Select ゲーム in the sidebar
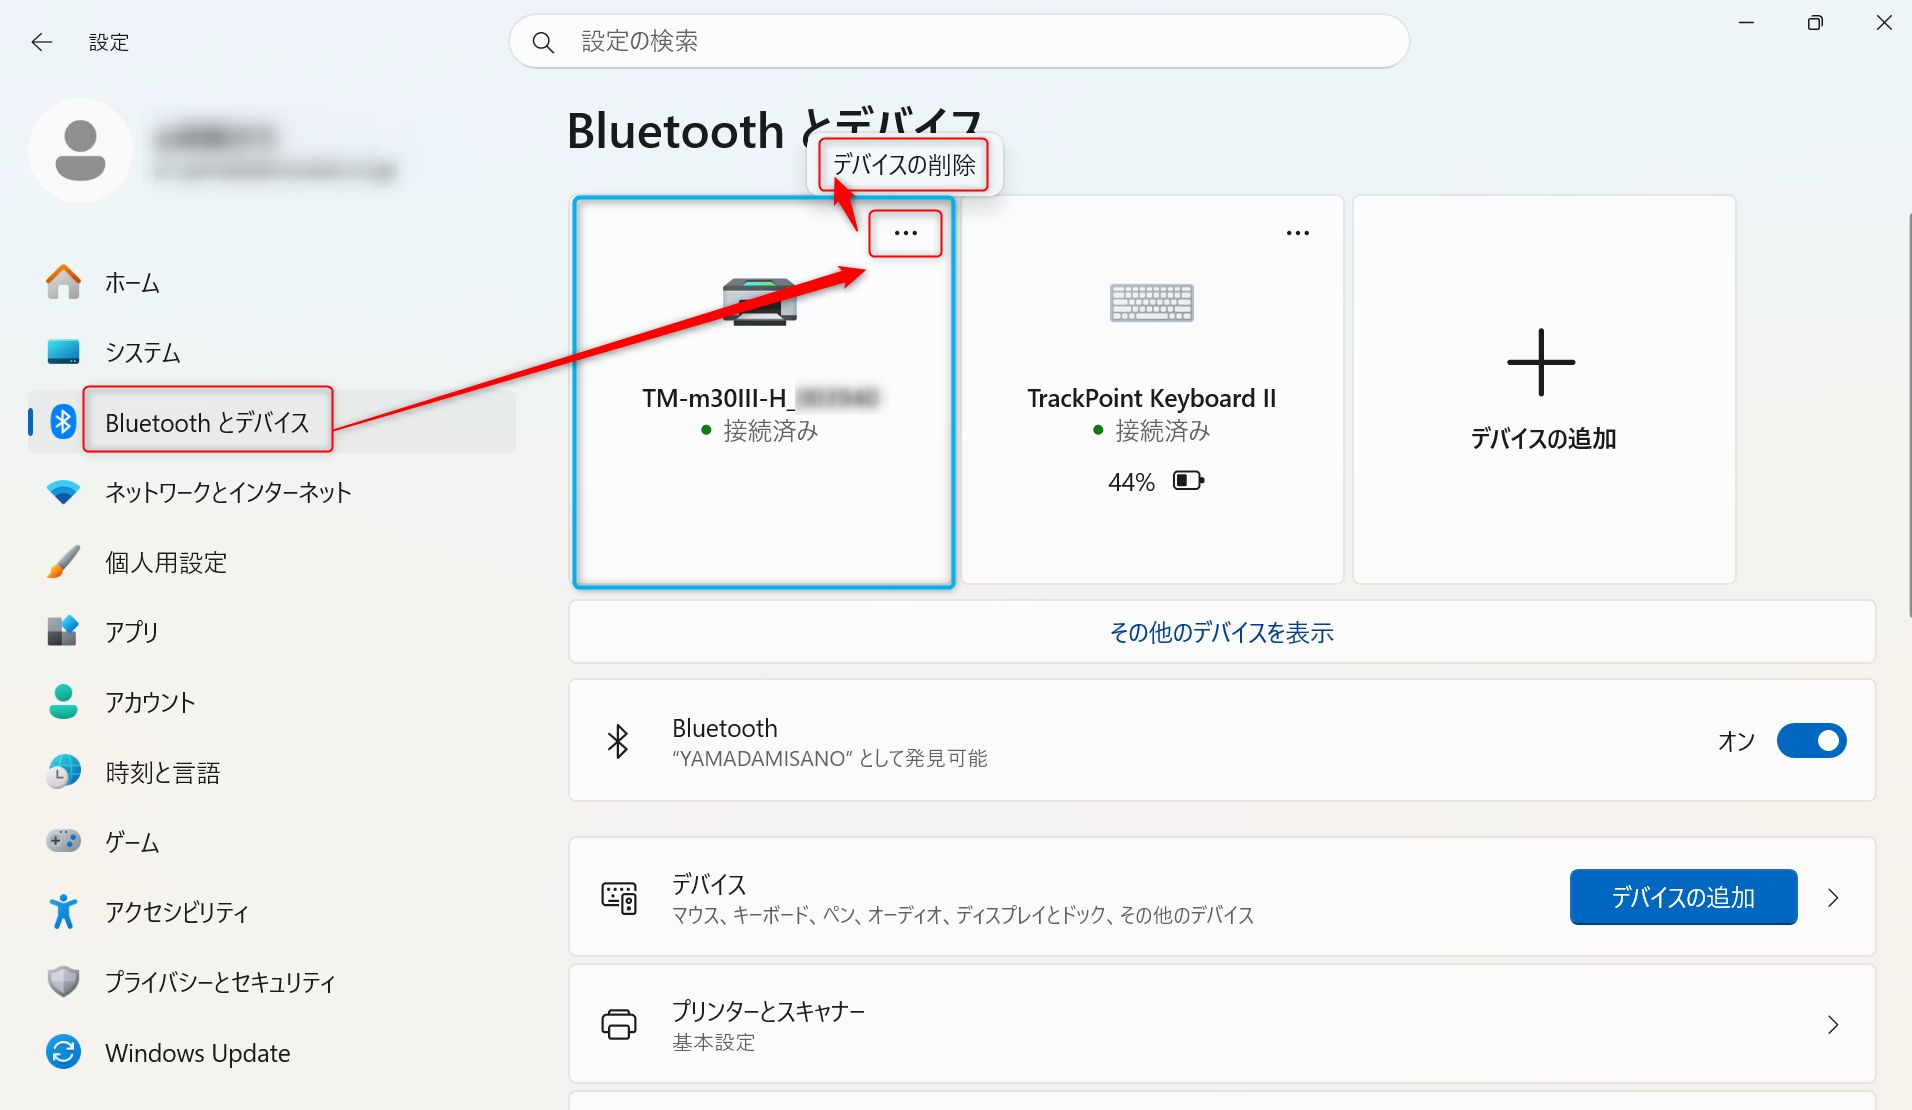The height and width of the screenshot is (1110, 1912). 272,843
